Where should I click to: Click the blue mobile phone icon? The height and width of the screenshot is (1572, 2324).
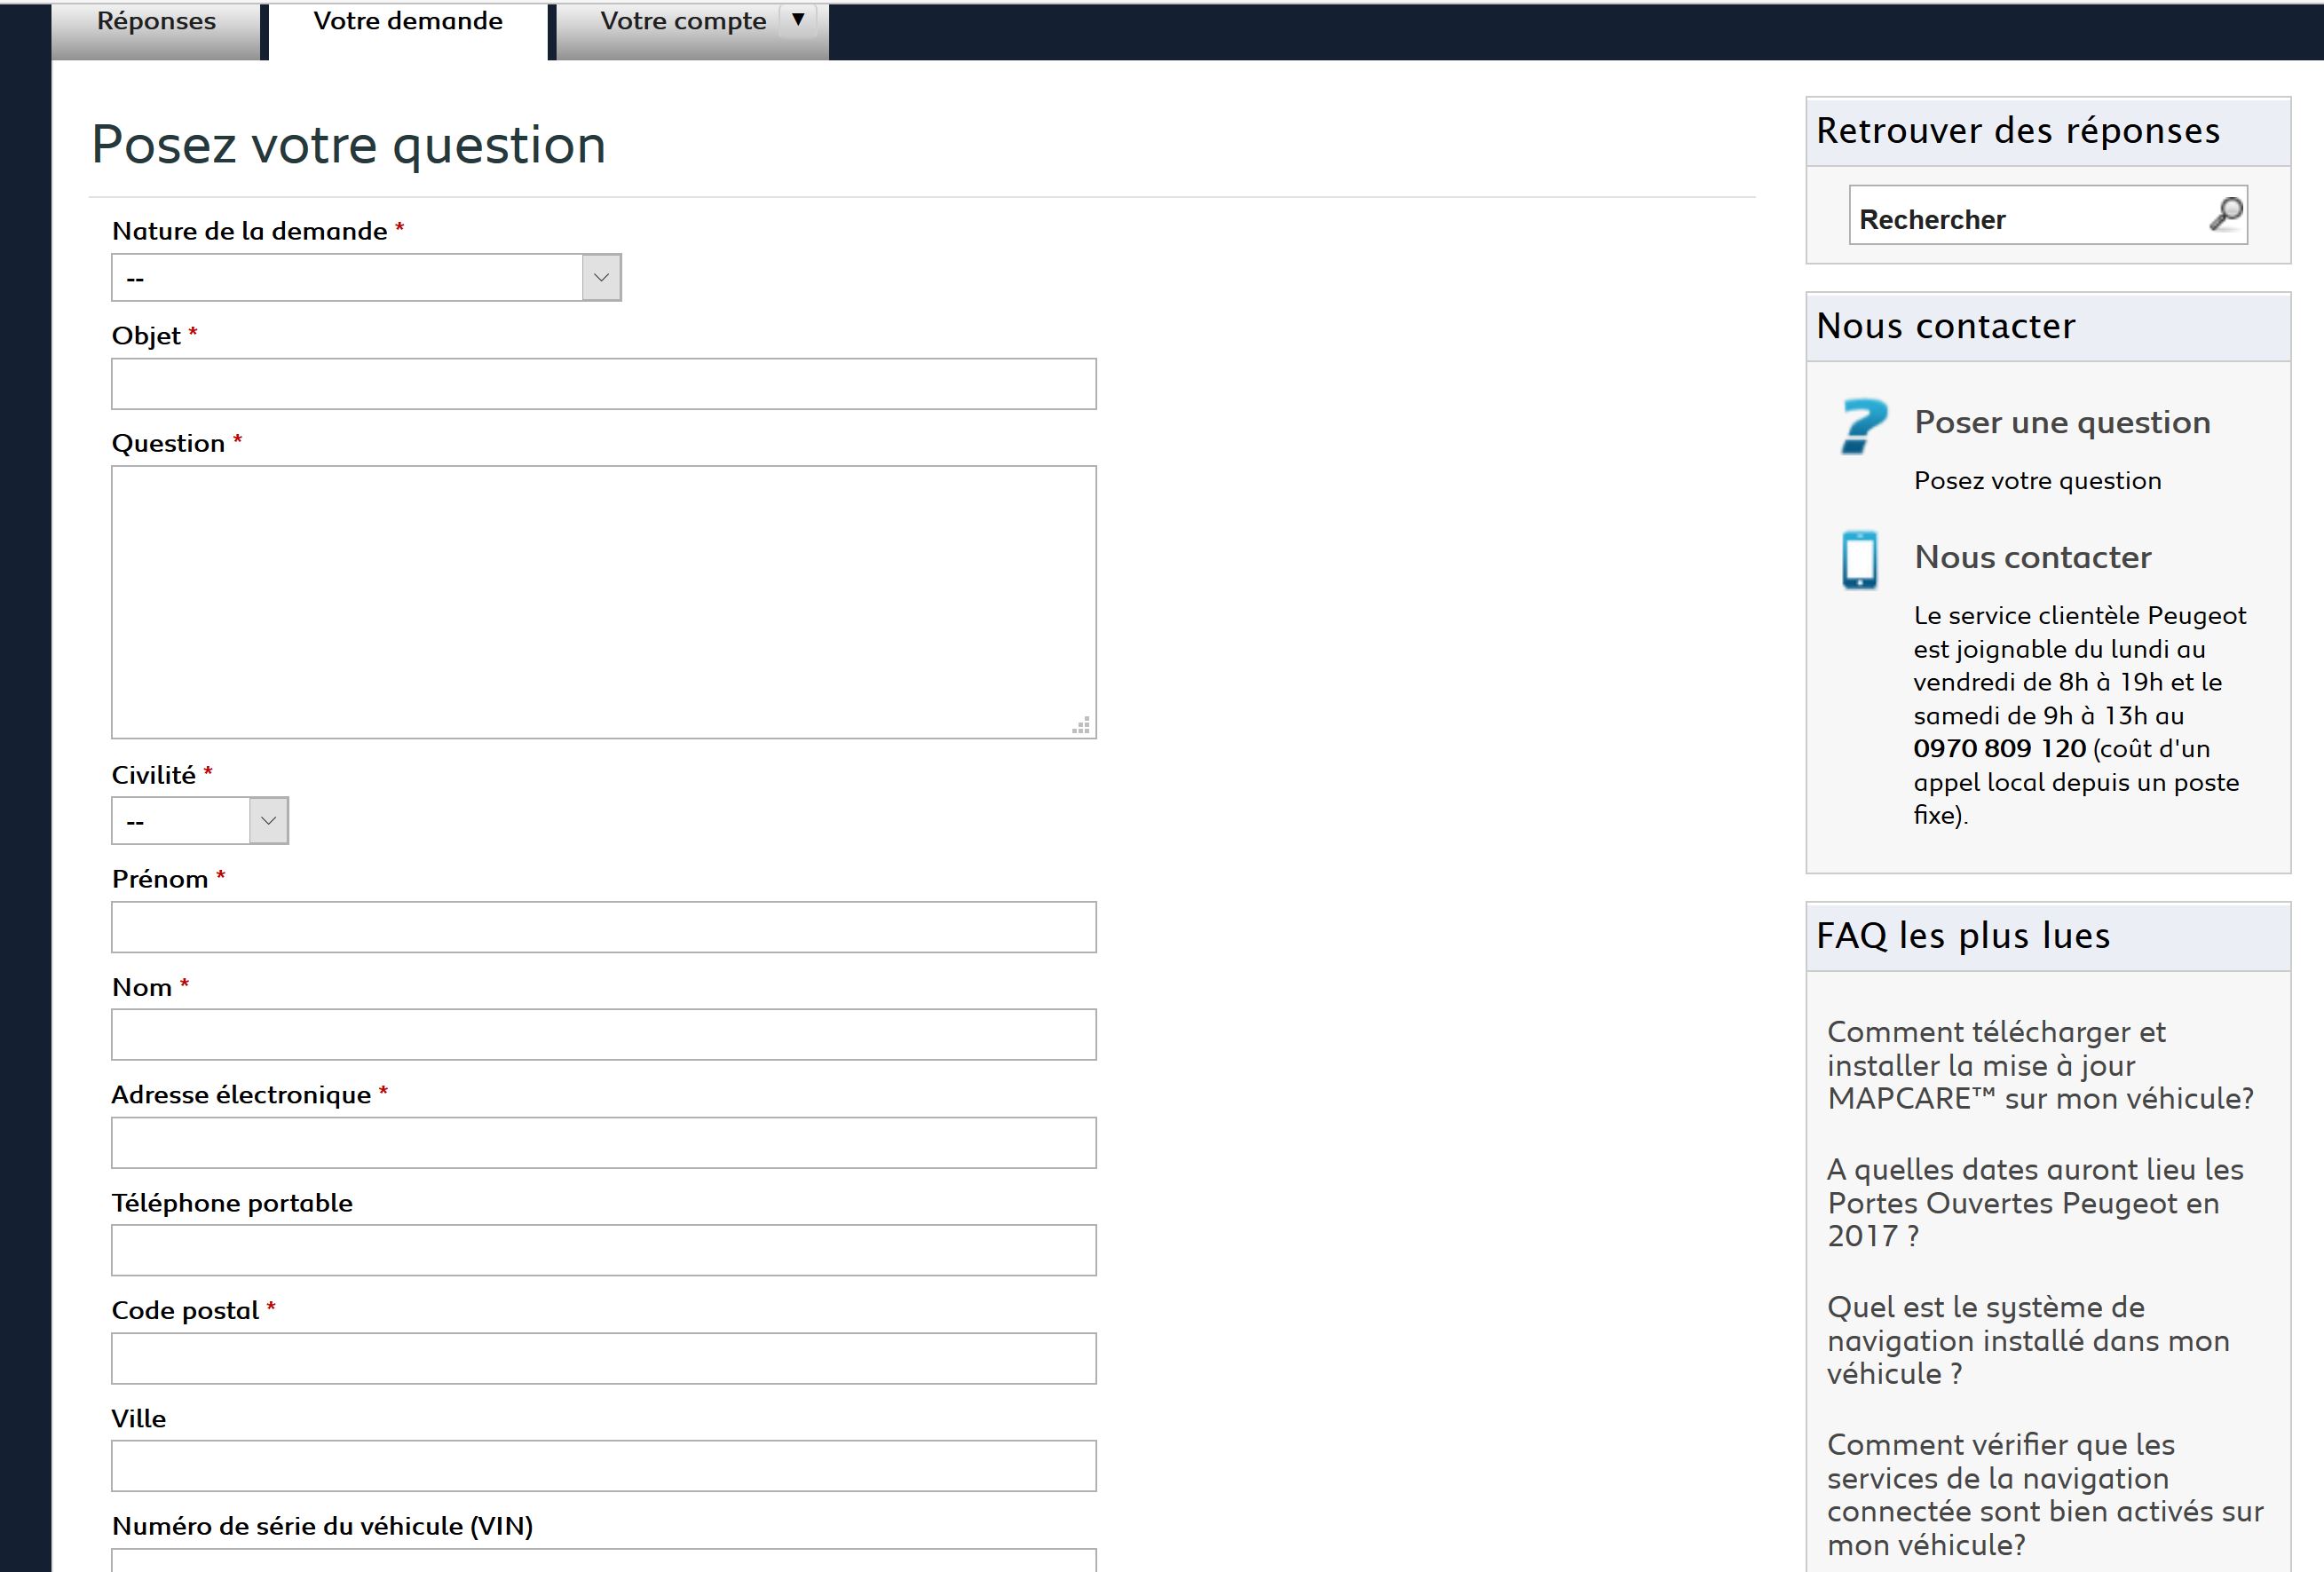(1859, 559)
